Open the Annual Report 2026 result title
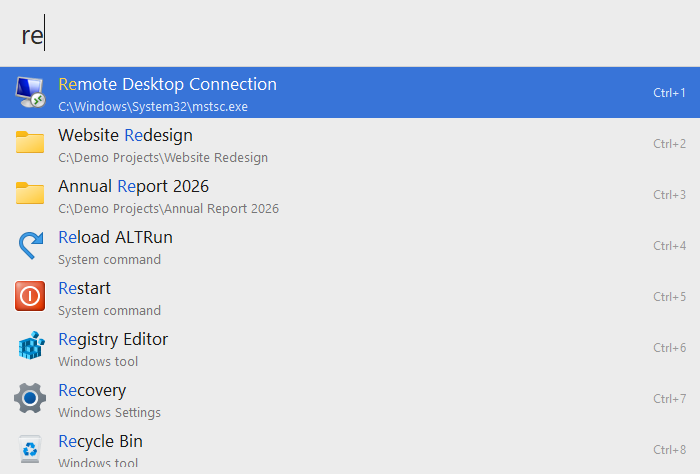This screenshot has height=474, width=700. coord(133,186)
